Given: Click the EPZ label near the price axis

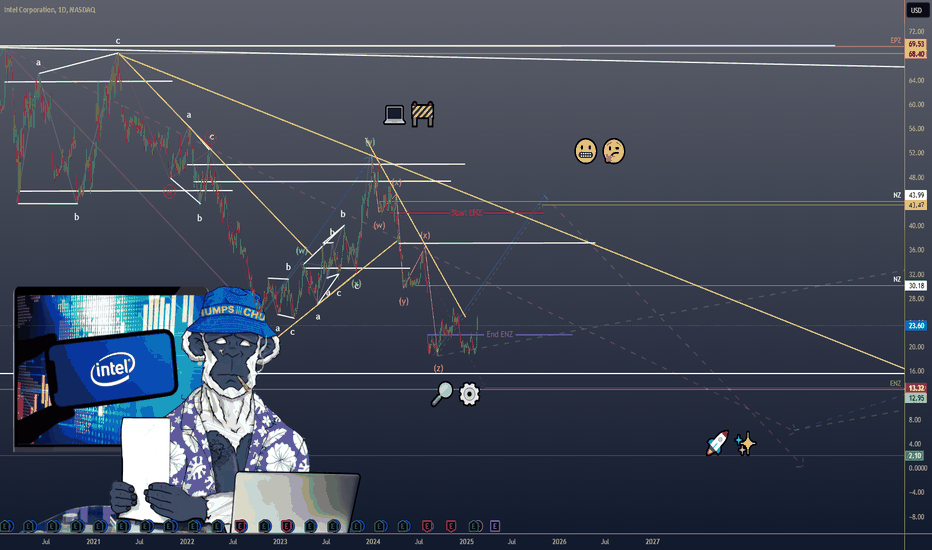Looking at the screenshot, I should (x=895, y=40).
